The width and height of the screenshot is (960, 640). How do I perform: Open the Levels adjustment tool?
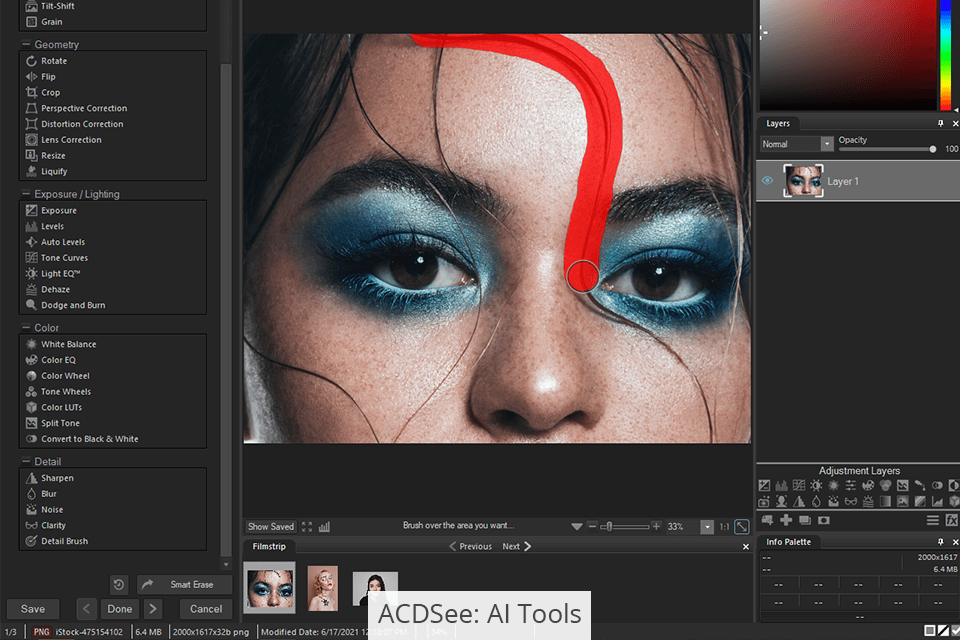click(x=45, y=226)
